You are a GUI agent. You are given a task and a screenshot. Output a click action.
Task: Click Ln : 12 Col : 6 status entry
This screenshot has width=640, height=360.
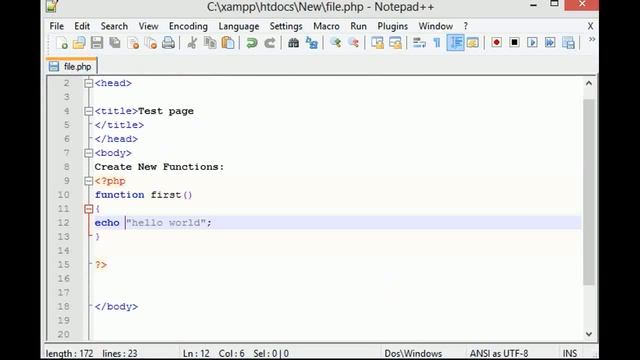click(x=213, y=353)
